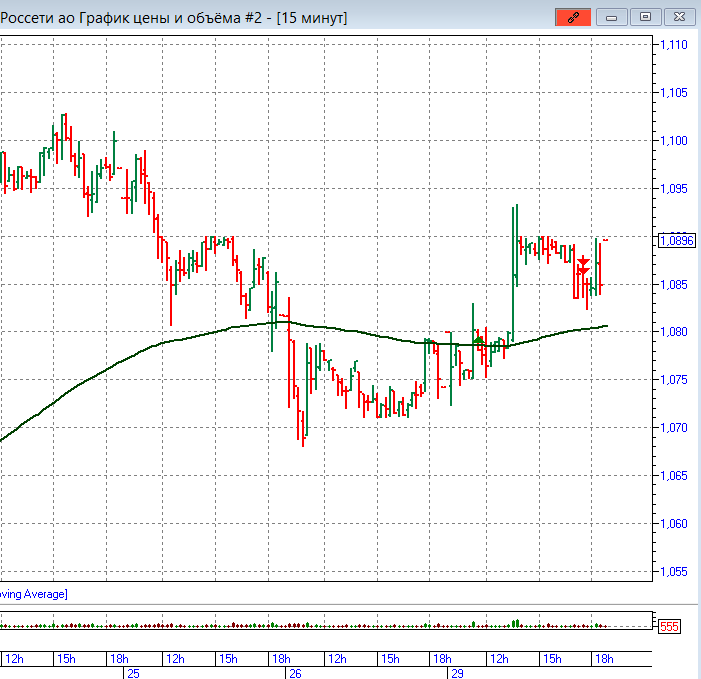Viewport: 701px width, 679px height.
Task: Maximize the chart window
Action: click(645, 17)
